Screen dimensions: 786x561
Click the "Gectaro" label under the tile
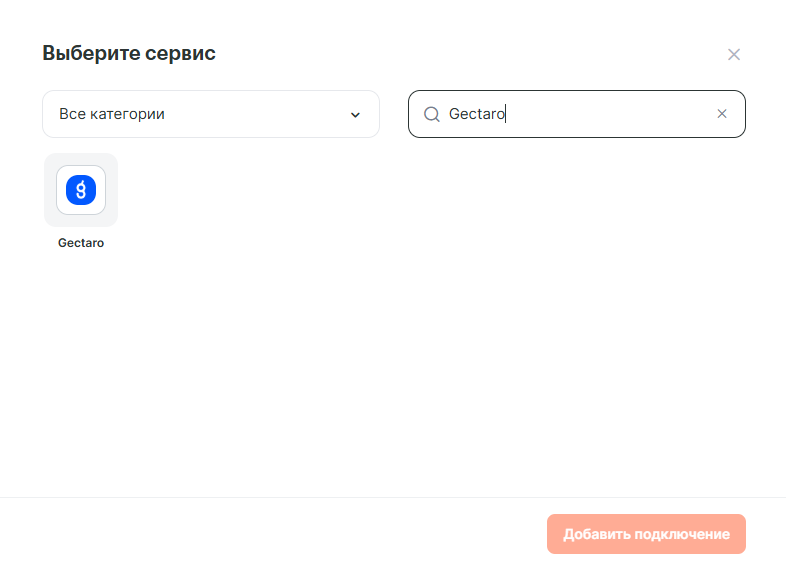[81, 243]
